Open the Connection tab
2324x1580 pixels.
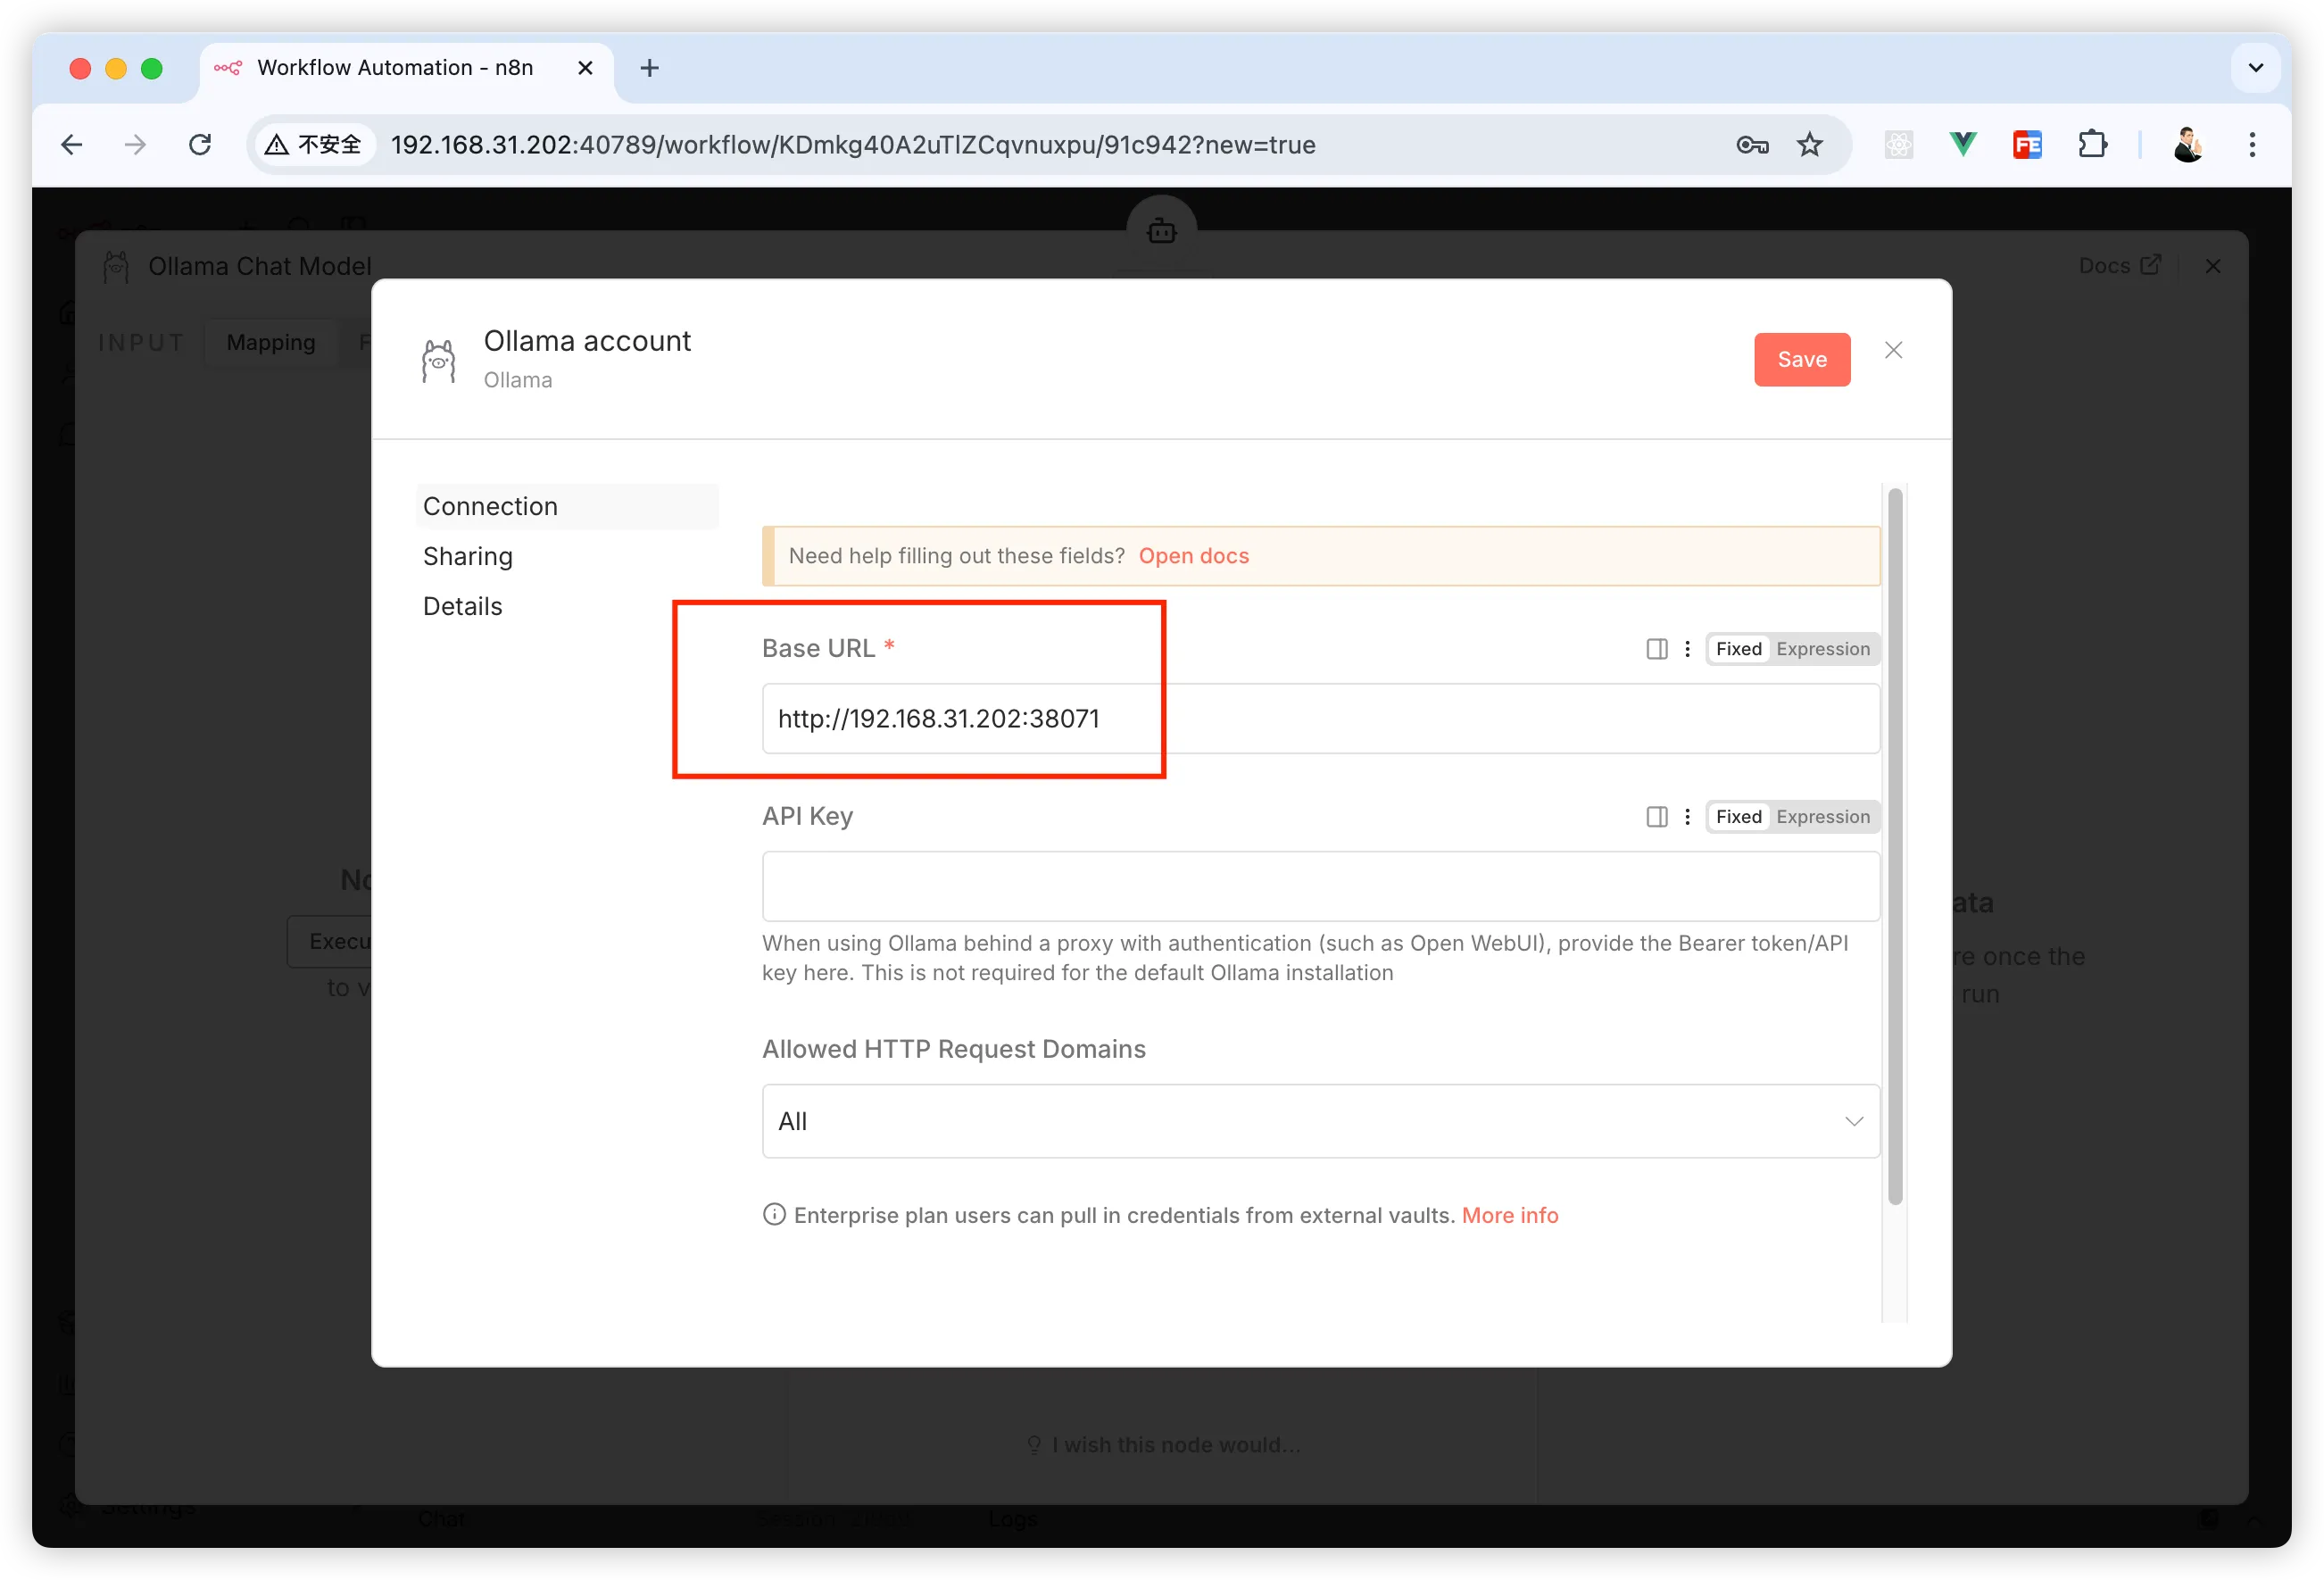tap(567, 506)
